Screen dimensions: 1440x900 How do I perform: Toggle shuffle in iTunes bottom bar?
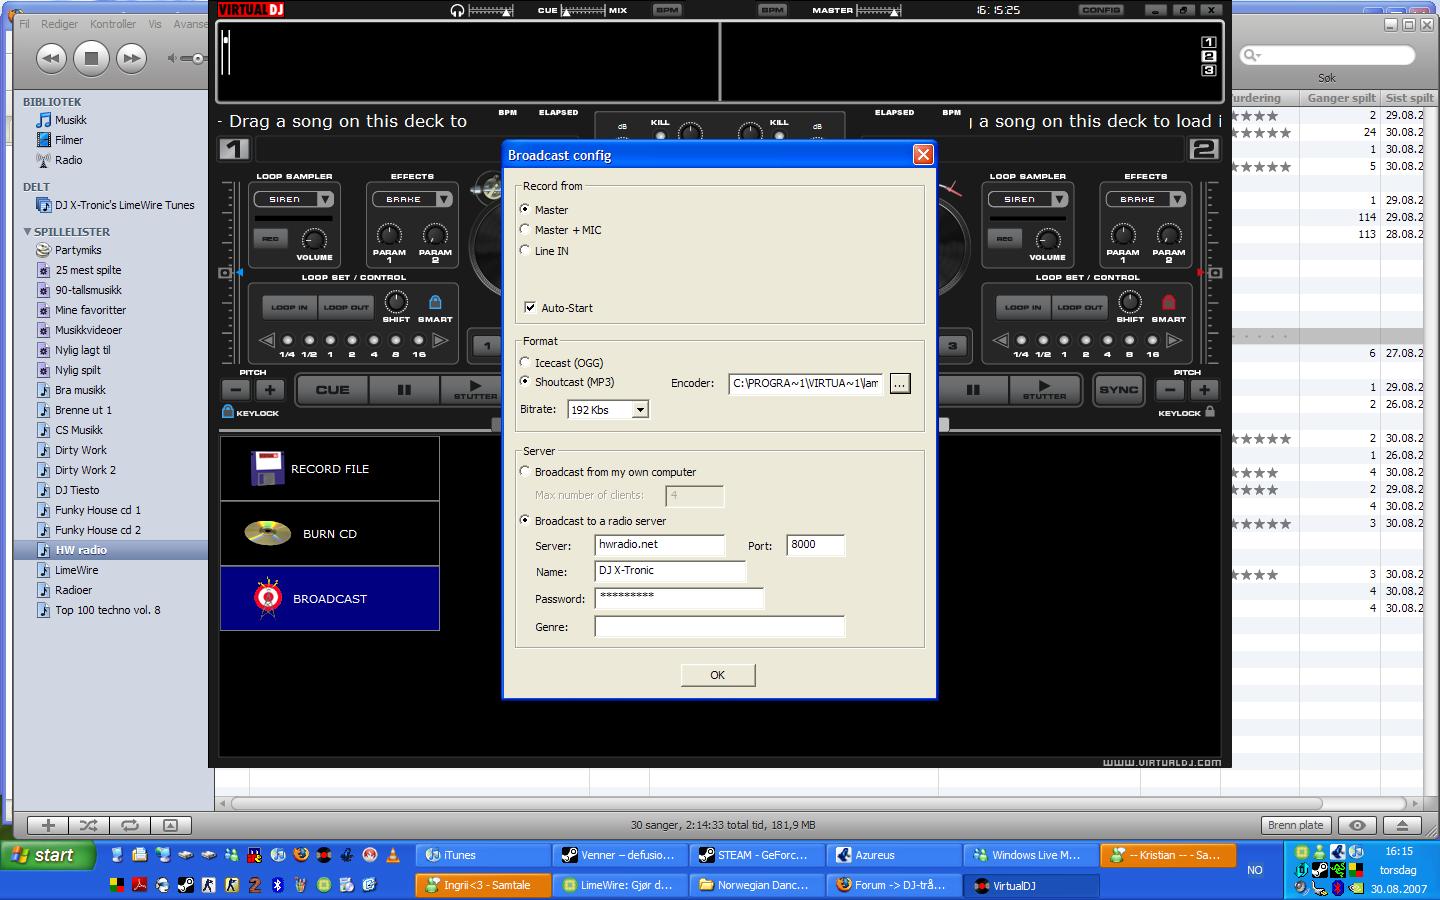pos(89,825)
